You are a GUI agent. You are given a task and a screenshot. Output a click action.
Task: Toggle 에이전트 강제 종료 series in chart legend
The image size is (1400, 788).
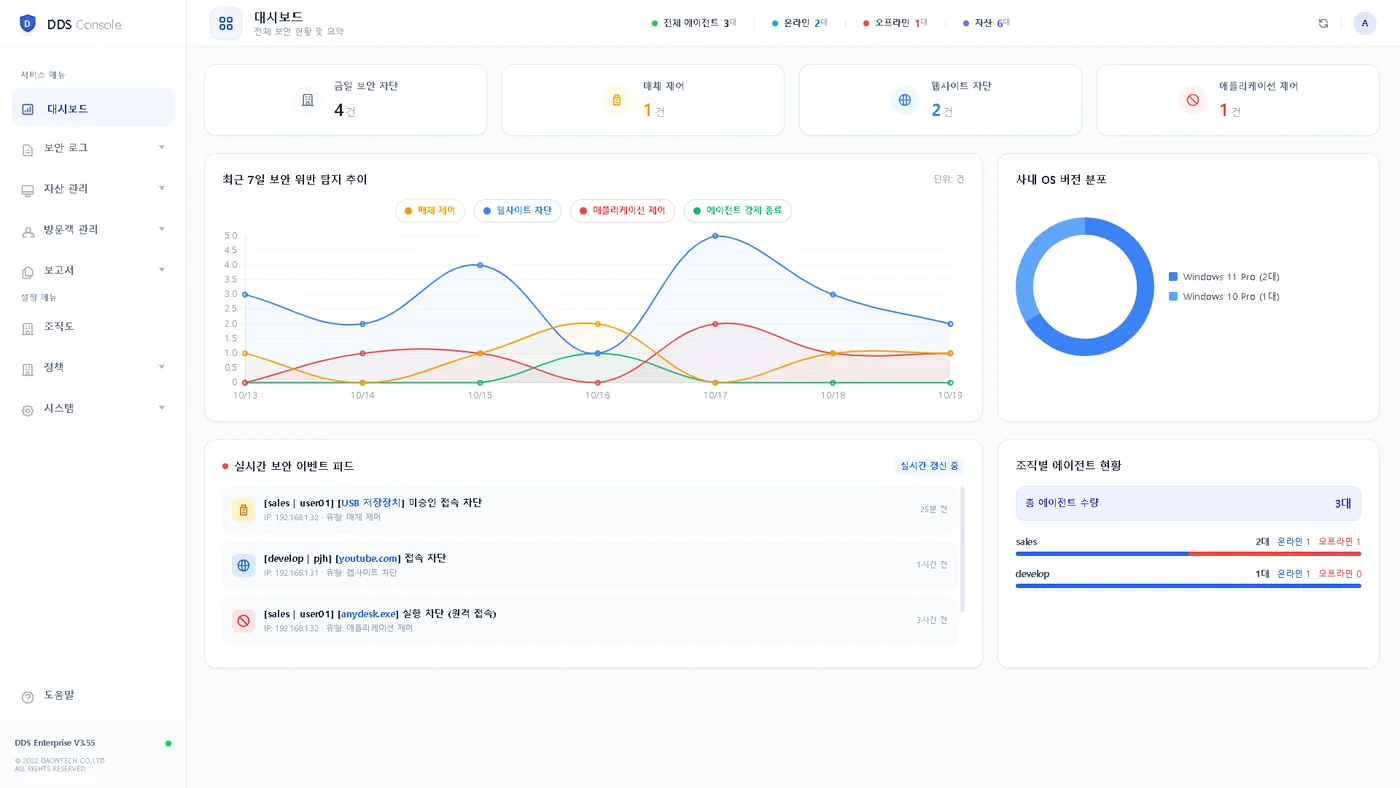tap(738, 211)
